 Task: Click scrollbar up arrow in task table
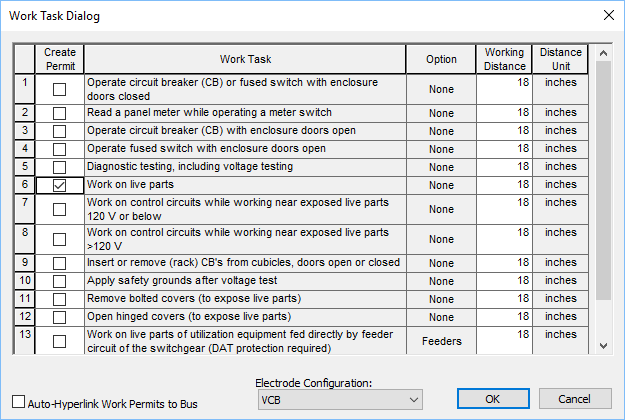coord(602,53)
